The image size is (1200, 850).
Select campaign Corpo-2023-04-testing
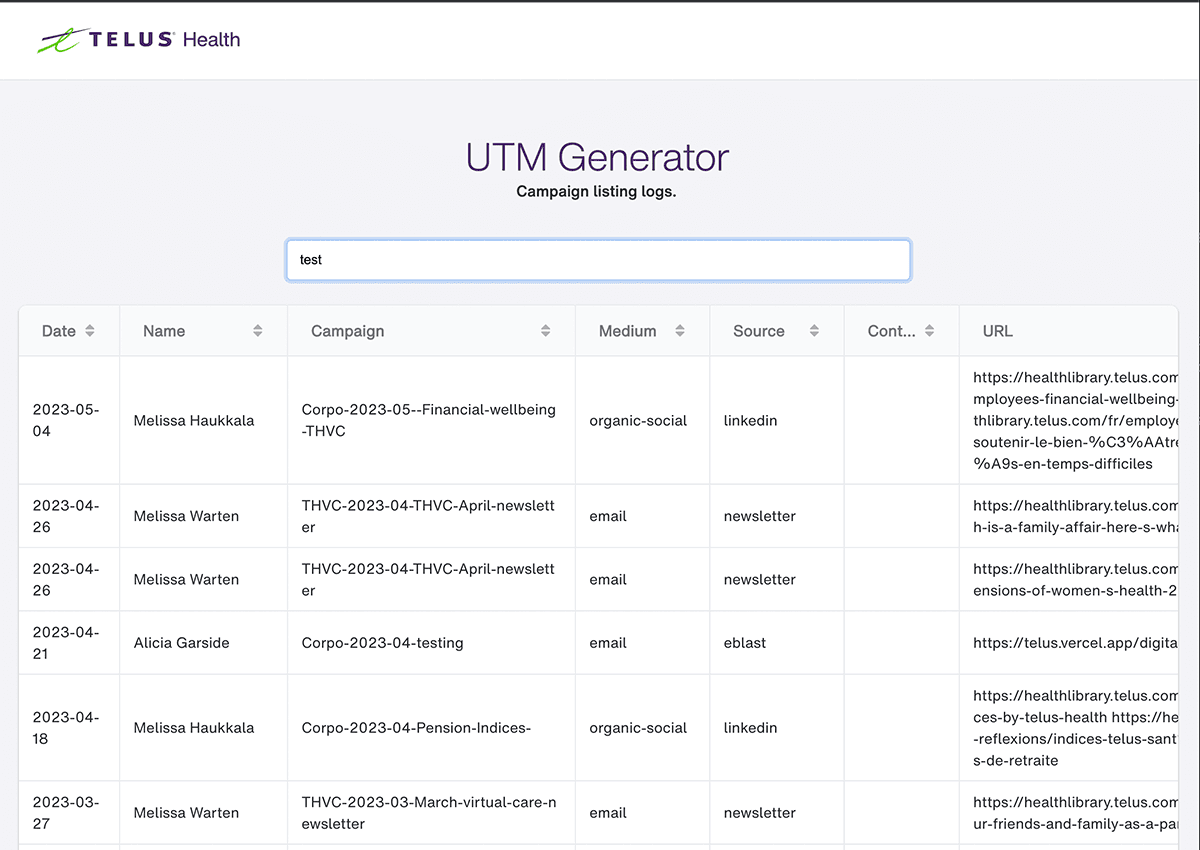(383, 643)
